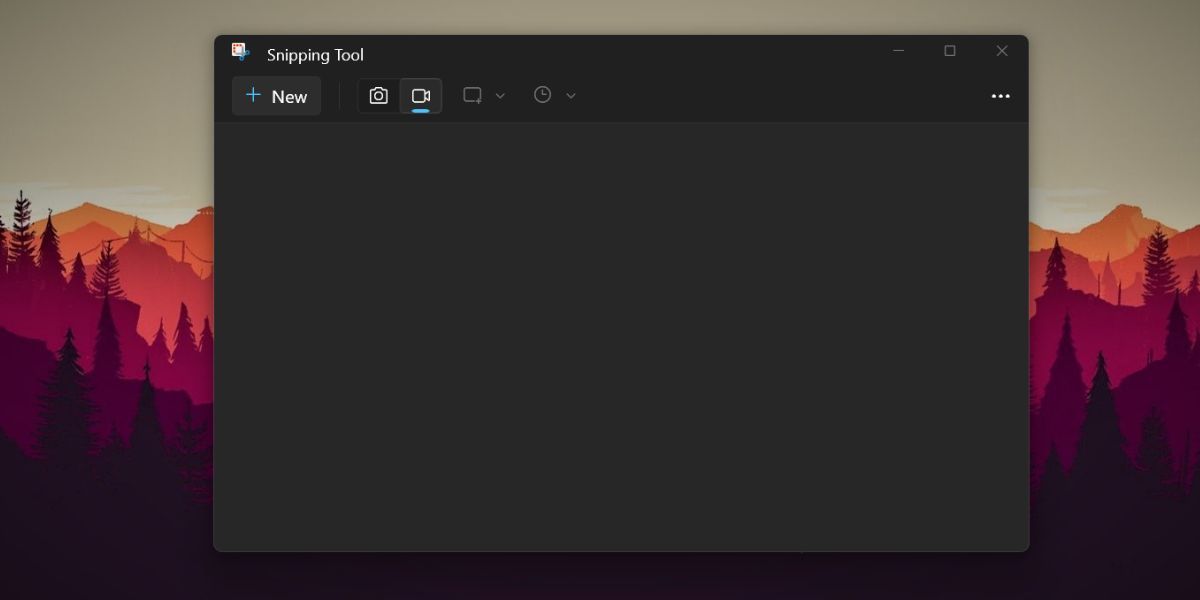Click the rectangle snip shape icon
The image size is (1200, 600).
point(471,94)
